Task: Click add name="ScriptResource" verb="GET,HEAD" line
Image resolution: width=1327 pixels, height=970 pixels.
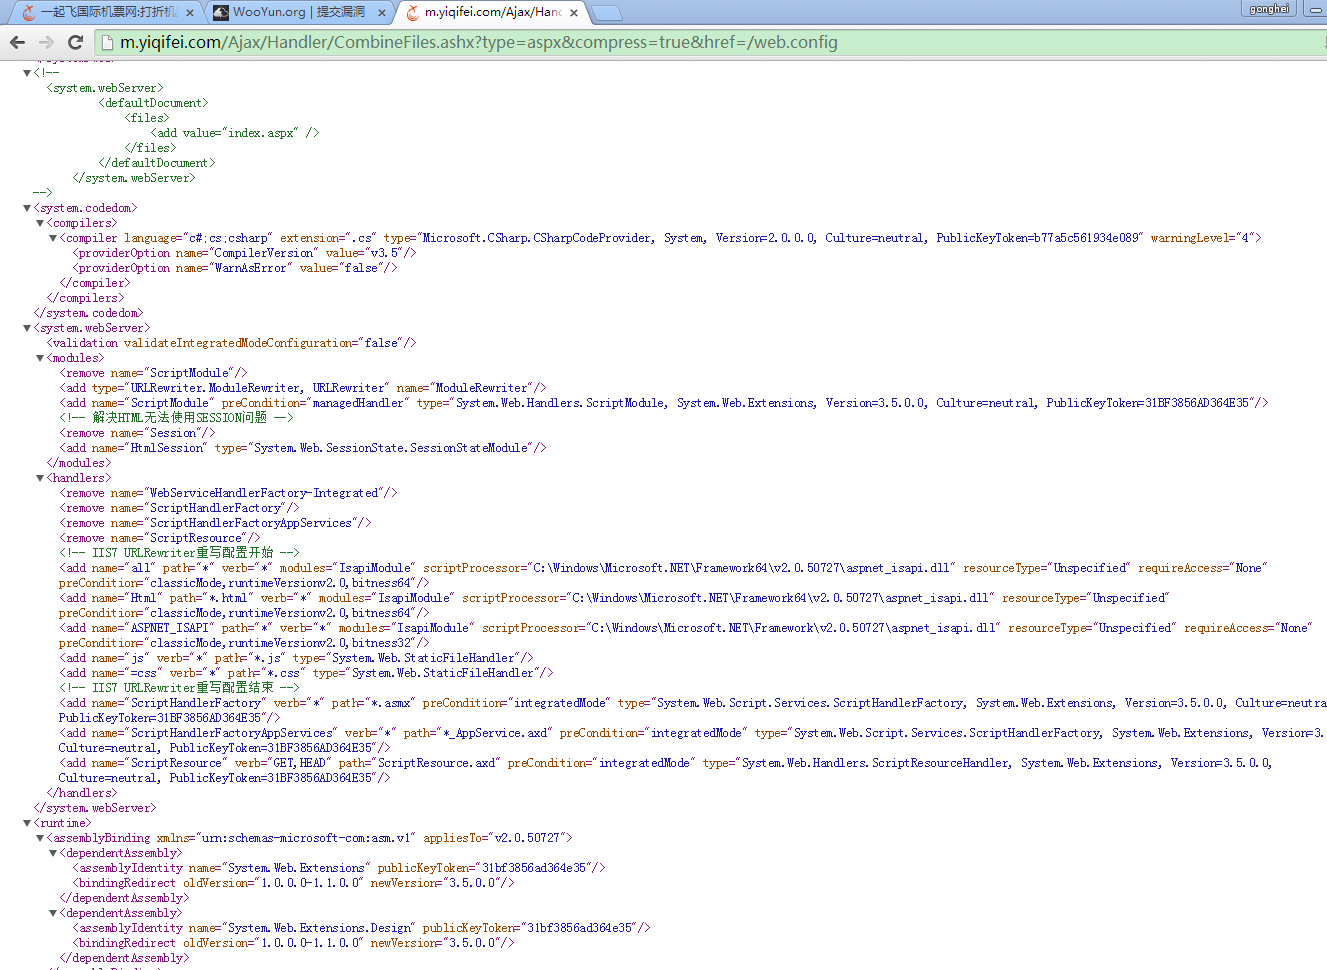Action: point(665,770)
